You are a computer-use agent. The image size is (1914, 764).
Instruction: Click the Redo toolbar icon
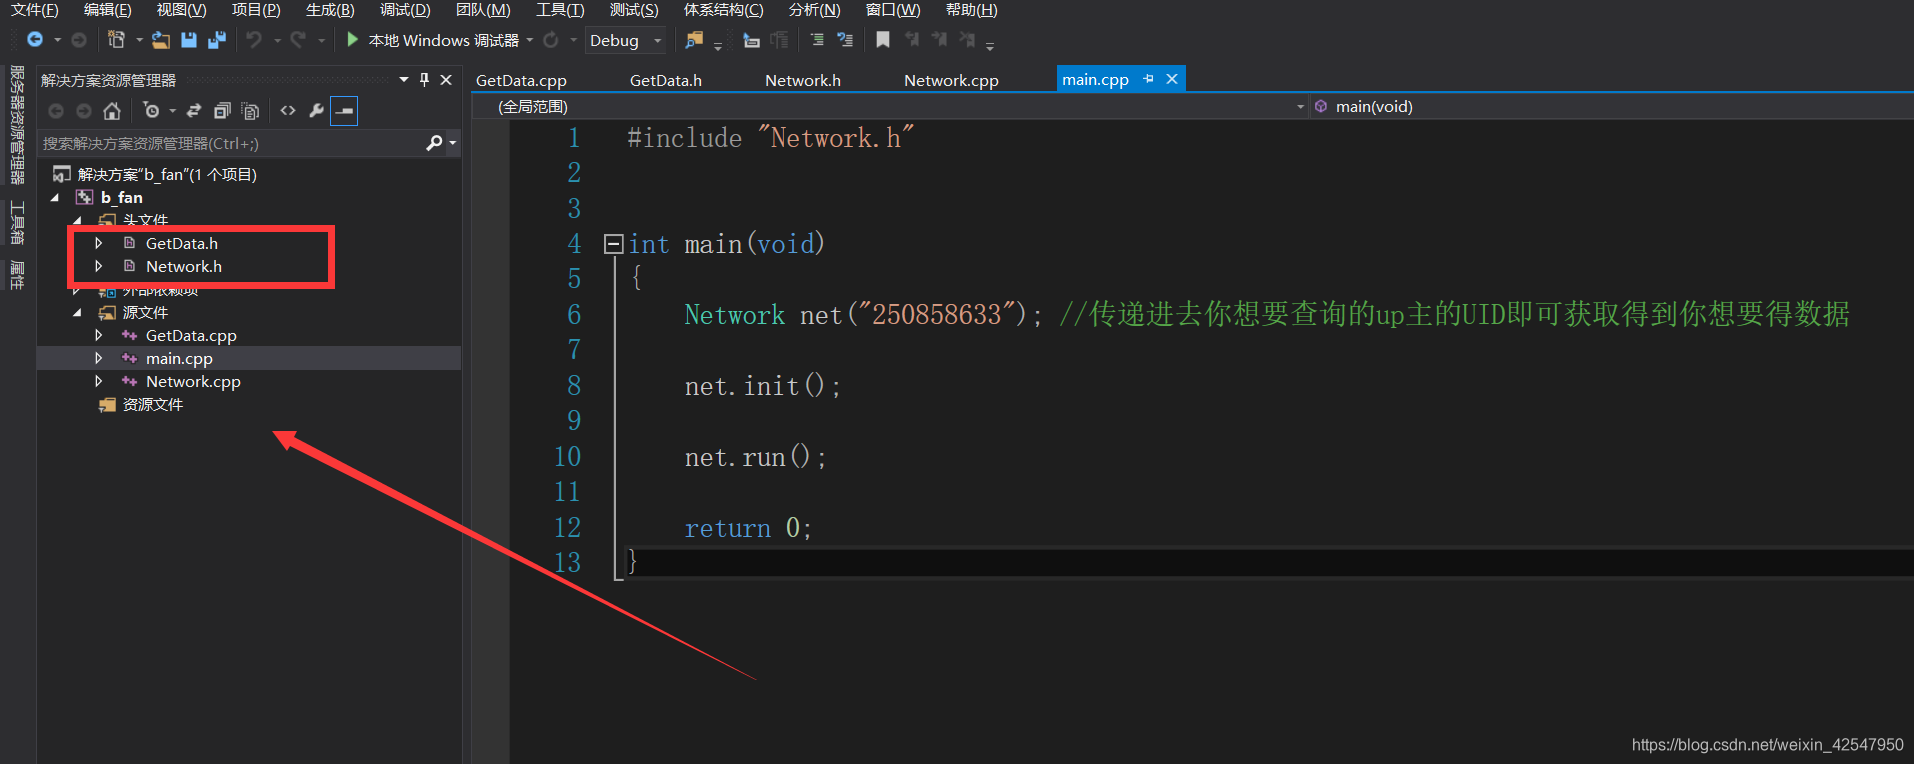tap(298, 40)
